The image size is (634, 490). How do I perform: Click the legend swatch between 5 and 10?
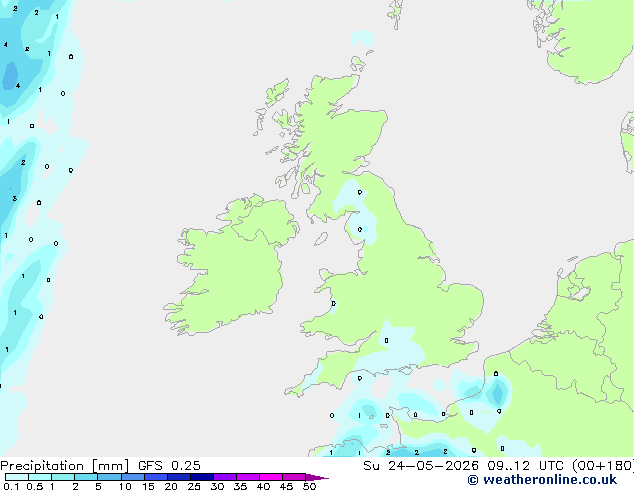109,477
